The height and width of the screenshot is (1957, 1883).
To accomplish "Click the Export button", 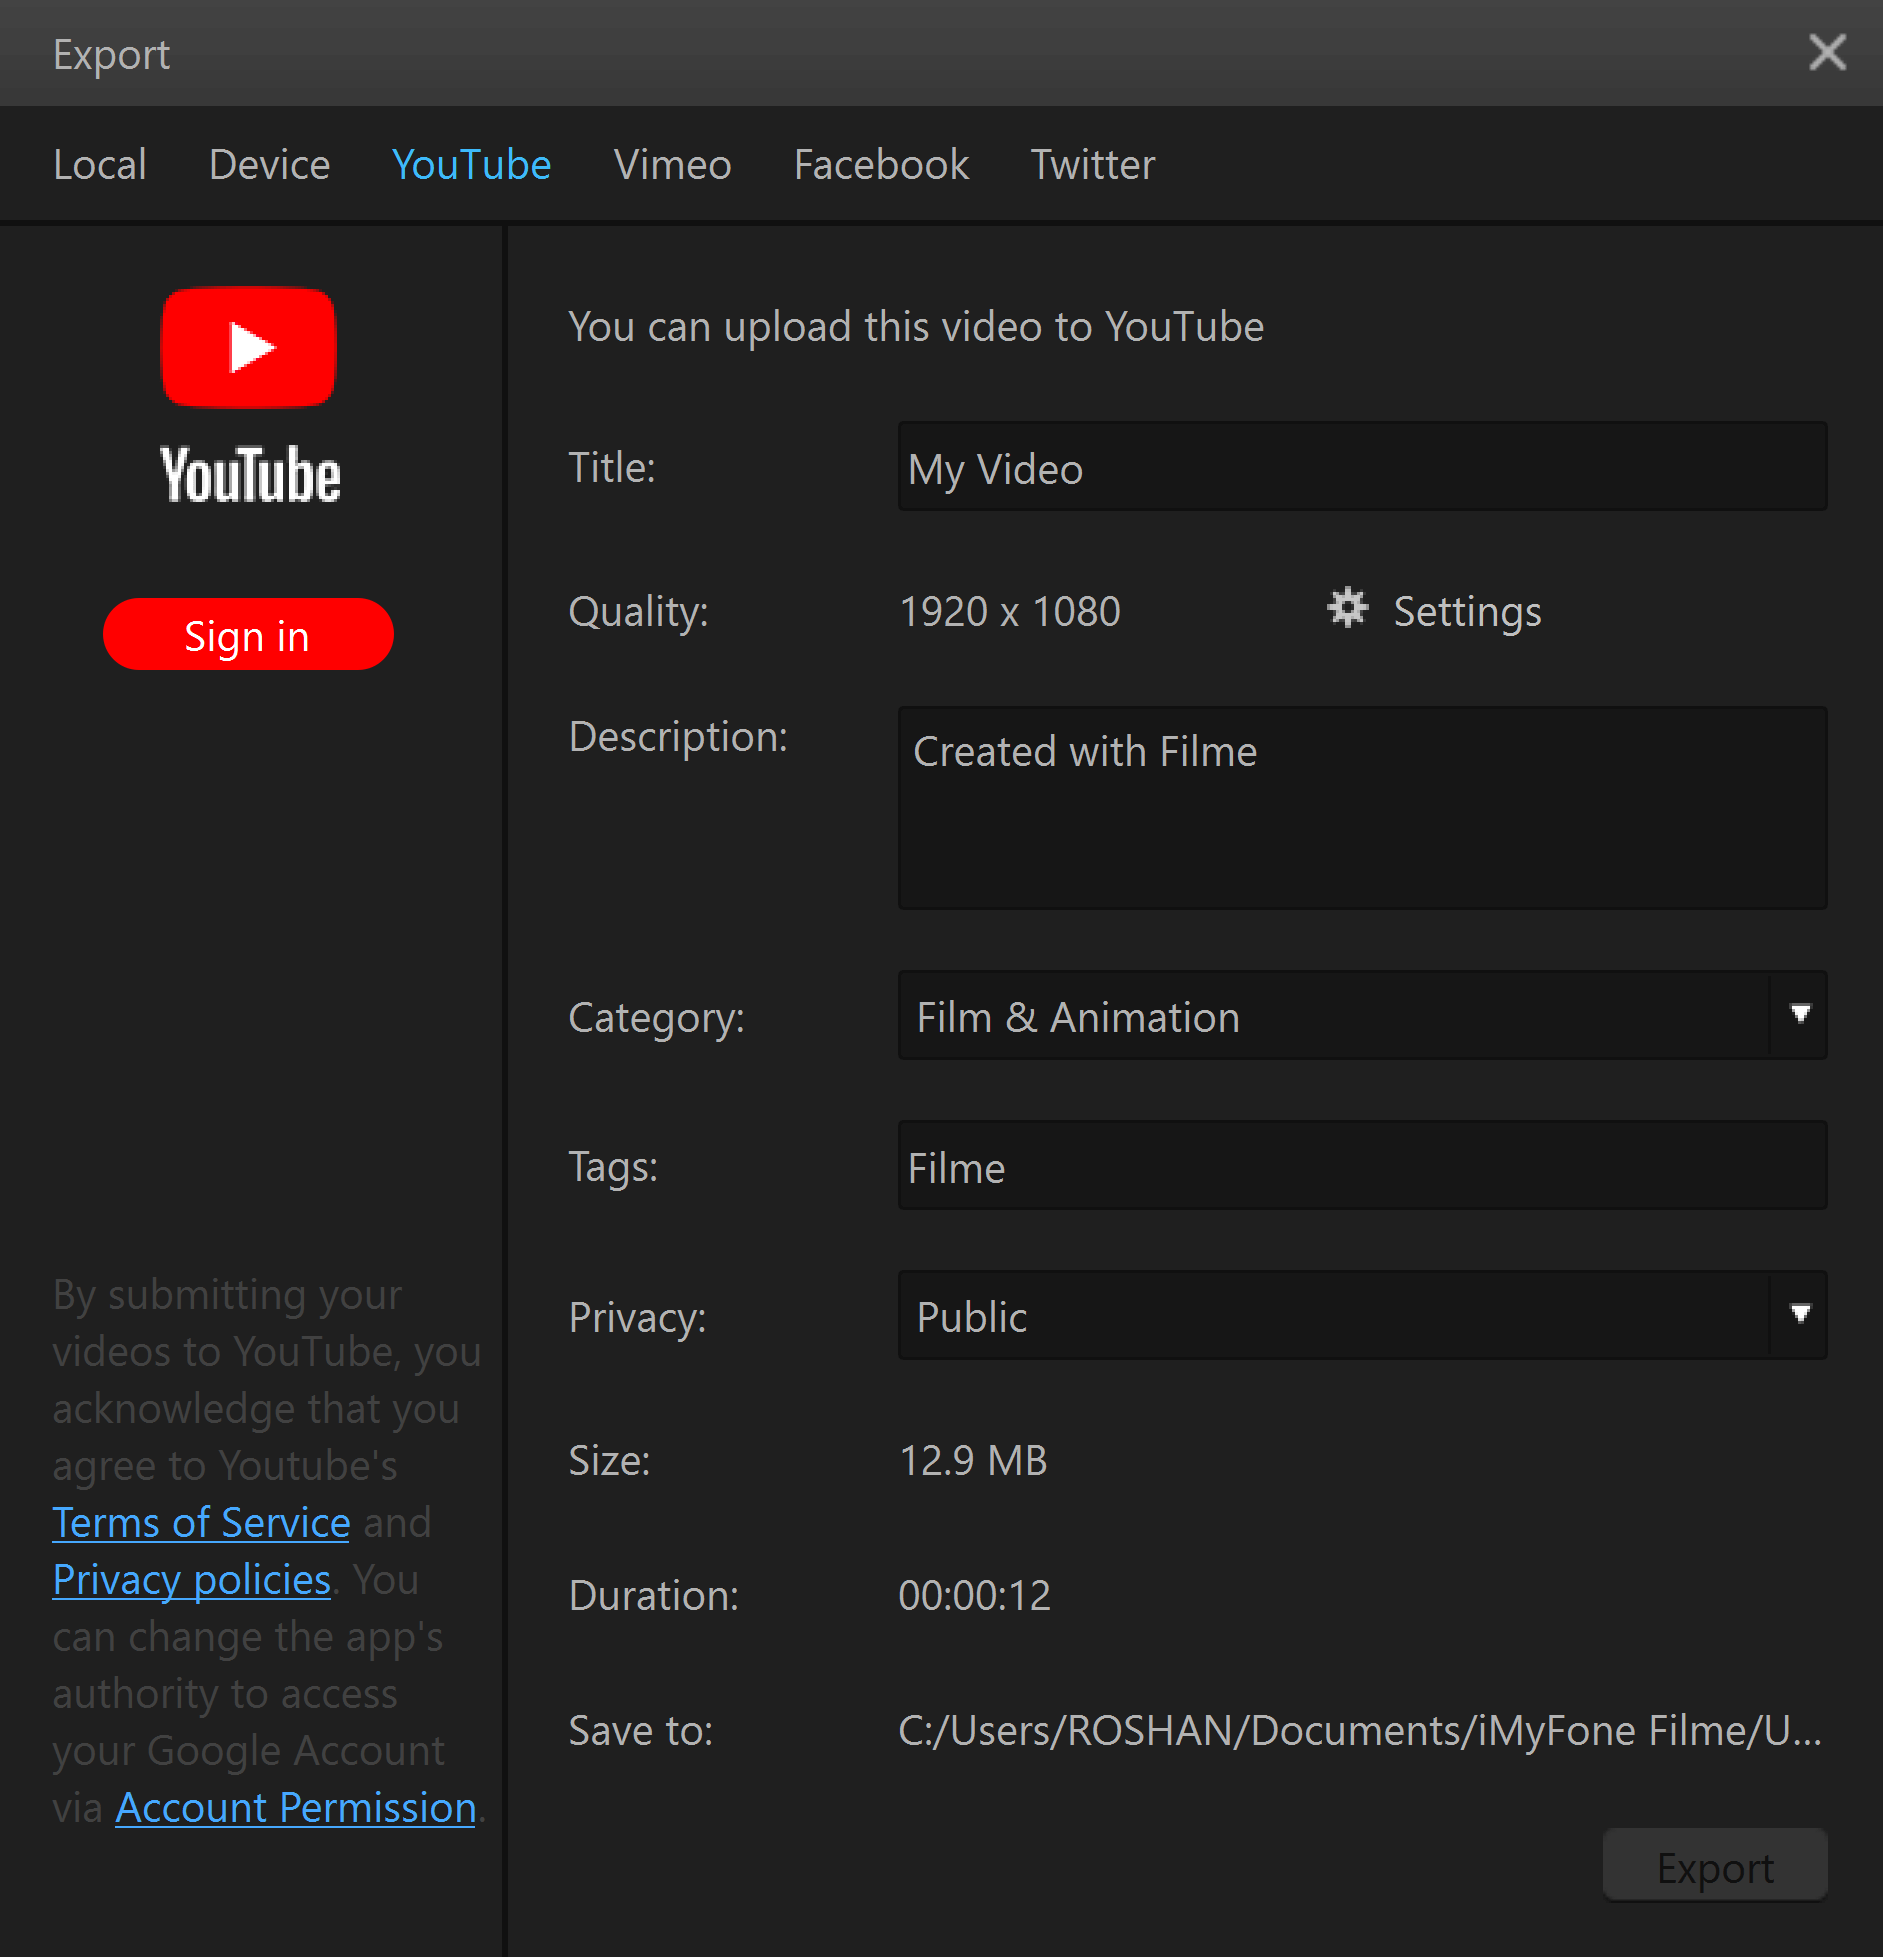I will click(1715, 1865).
